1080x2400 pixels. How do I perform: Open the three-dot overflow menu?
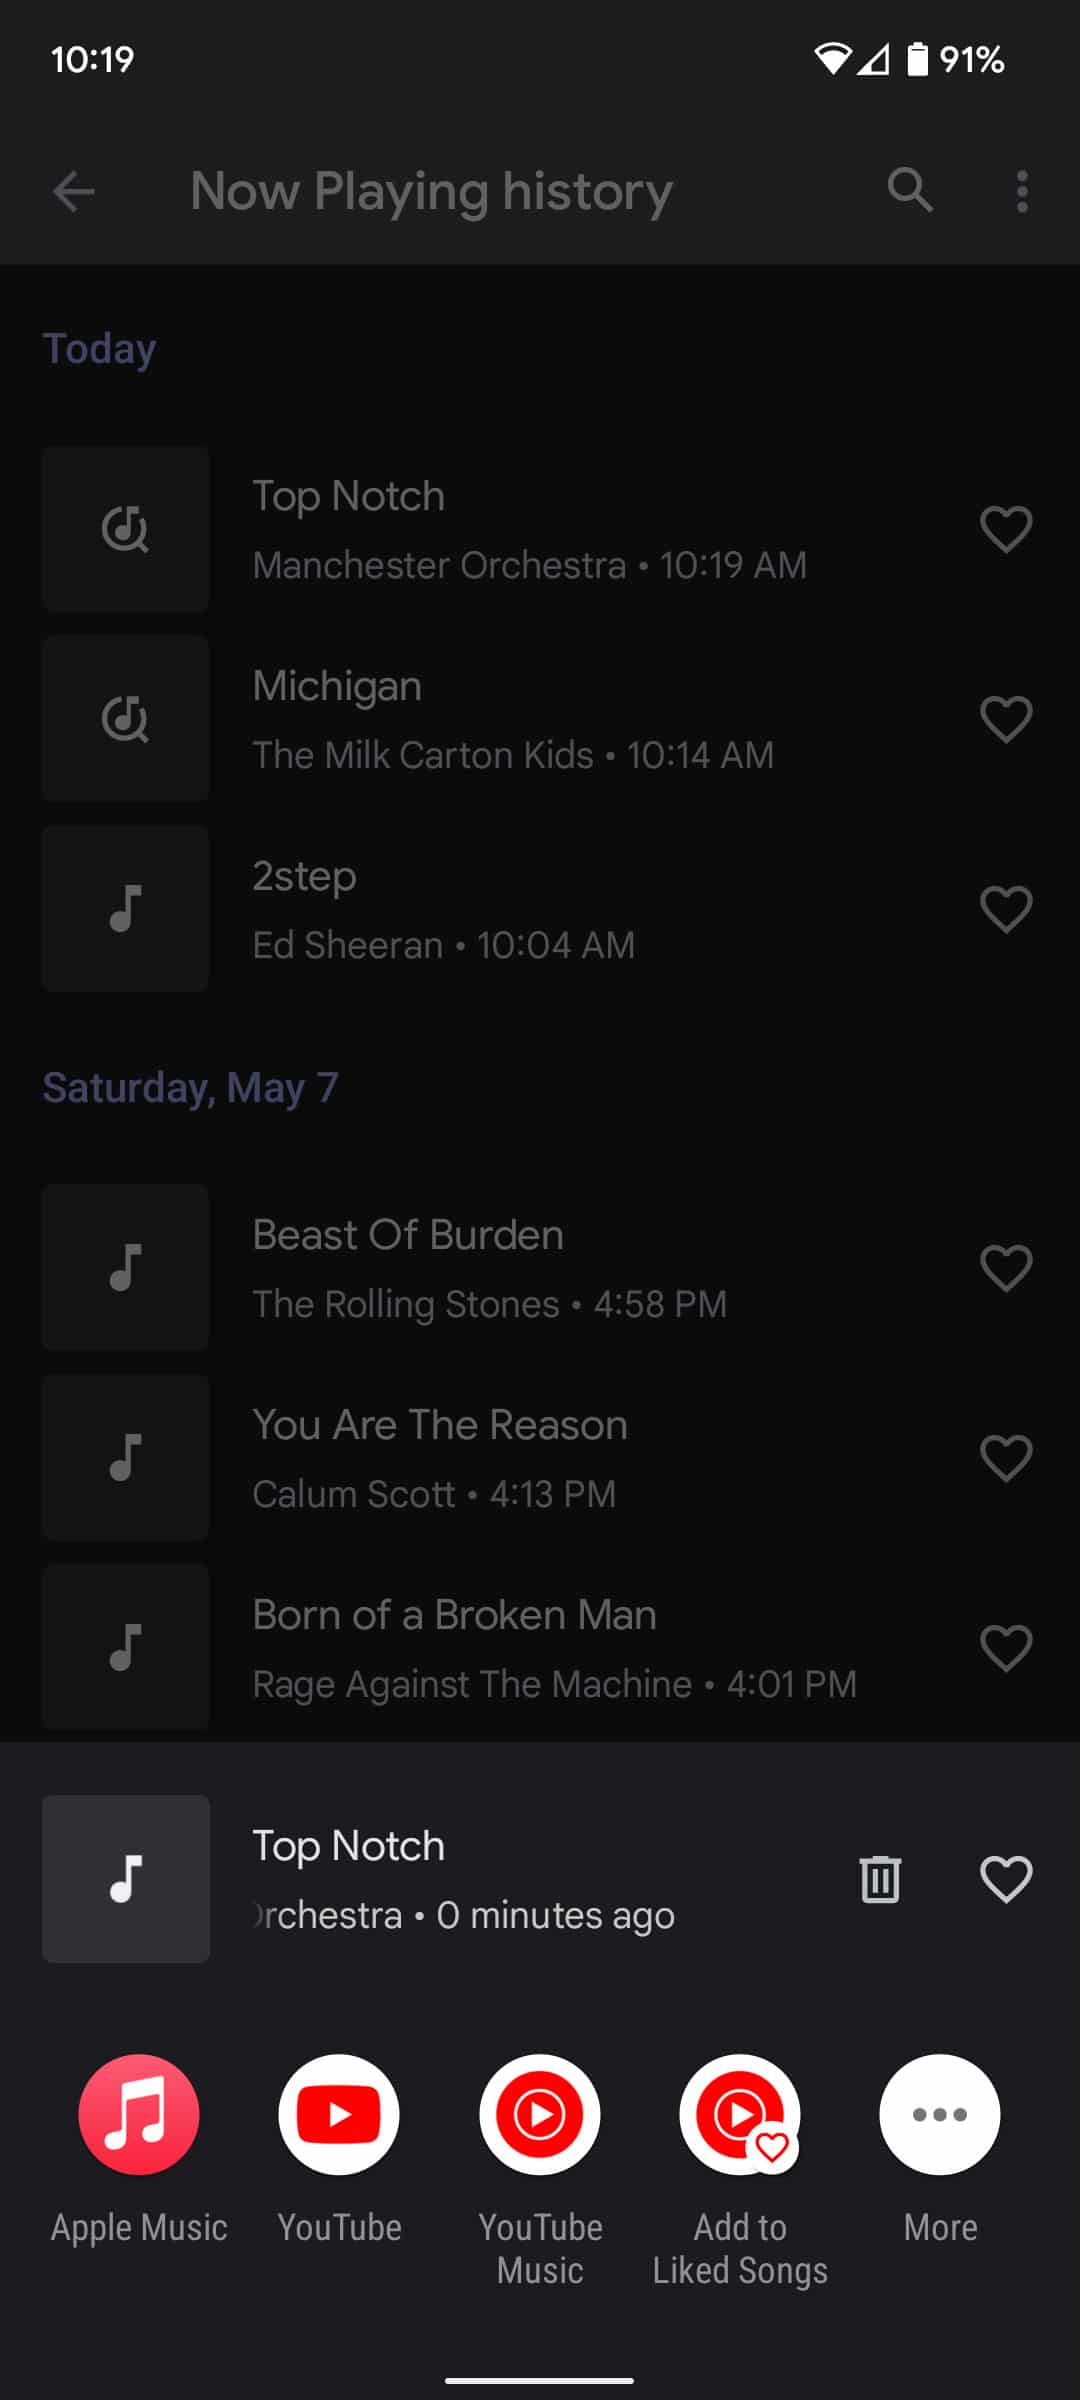[x=1021, y=191]
